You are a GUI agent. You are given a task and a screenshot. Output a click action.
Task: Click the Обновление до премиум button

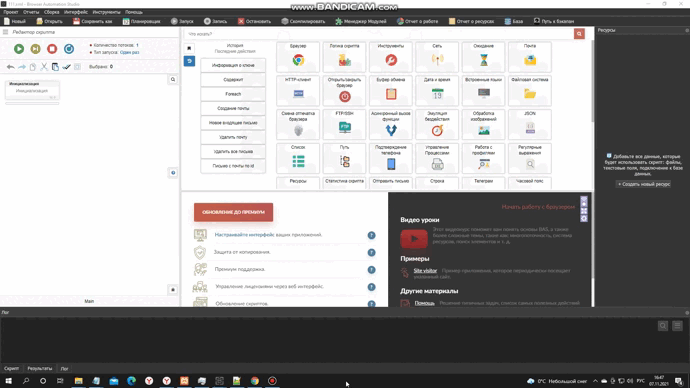pyautogui.click(x=233, y=212)
